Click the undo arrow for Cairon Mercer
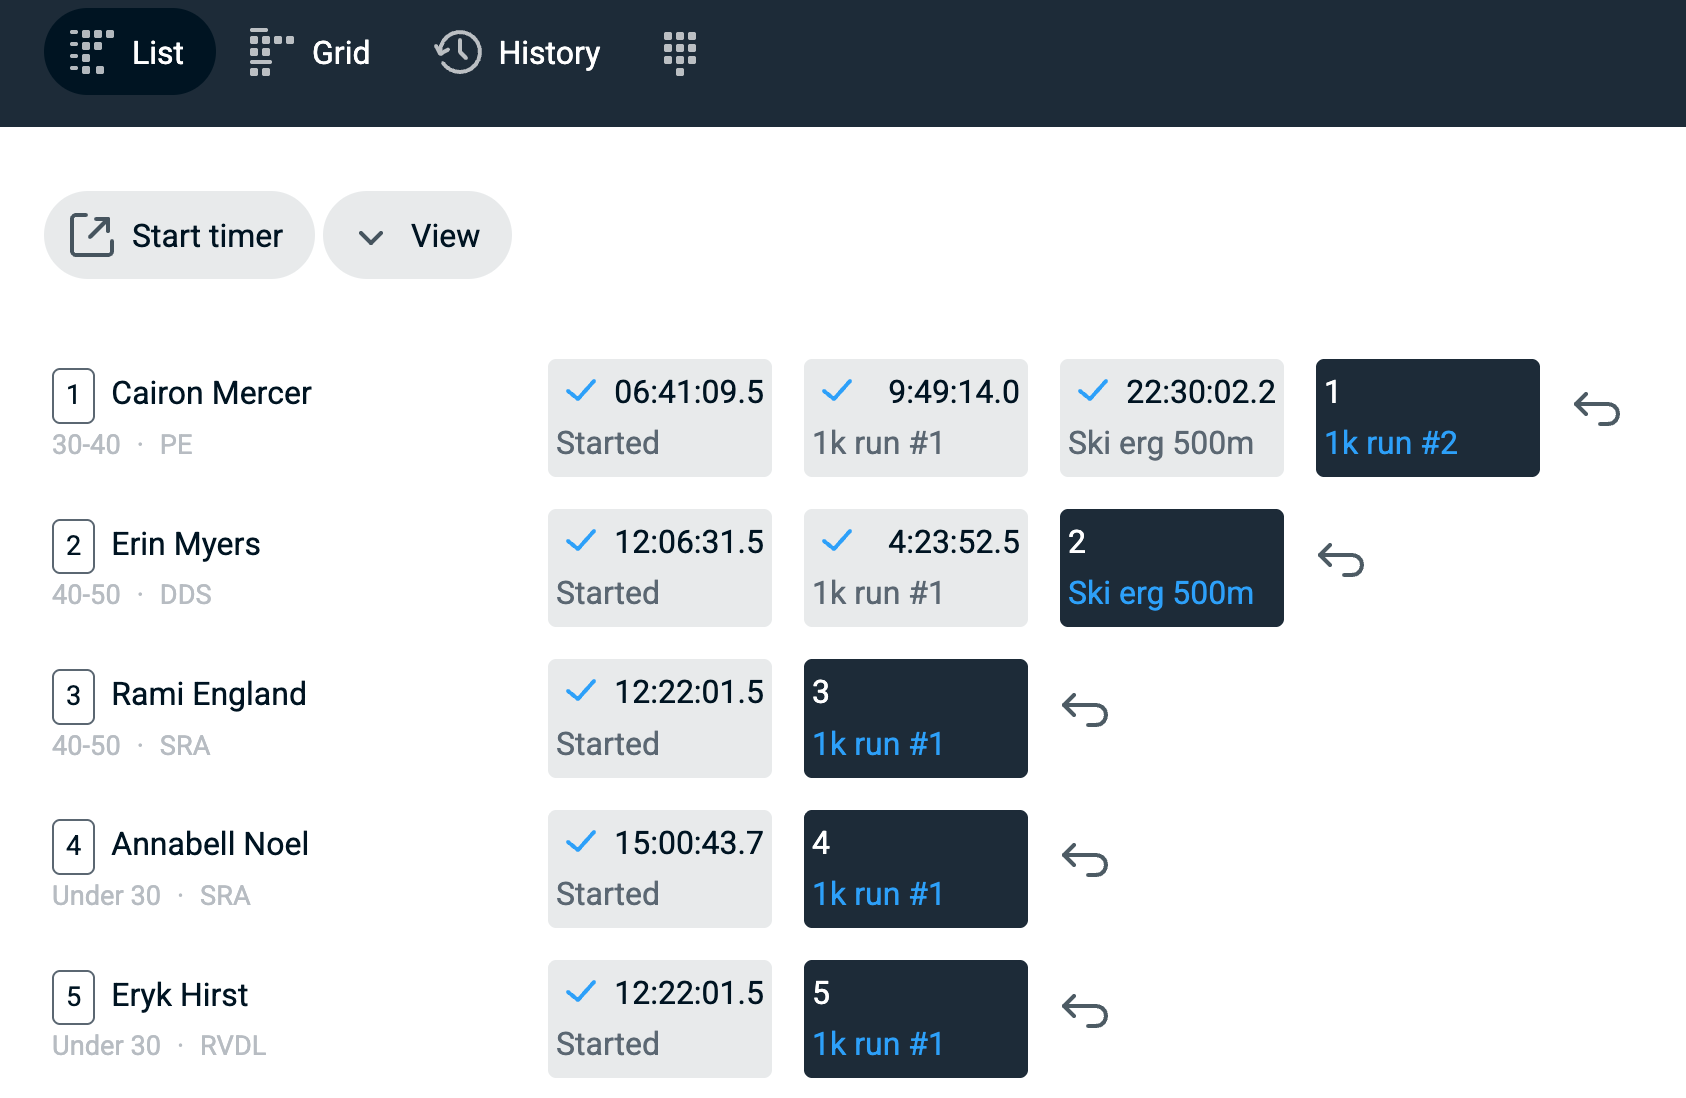Image resolution: width=1686 pixels, height=1098 pixels. (x=1596, y=409)
